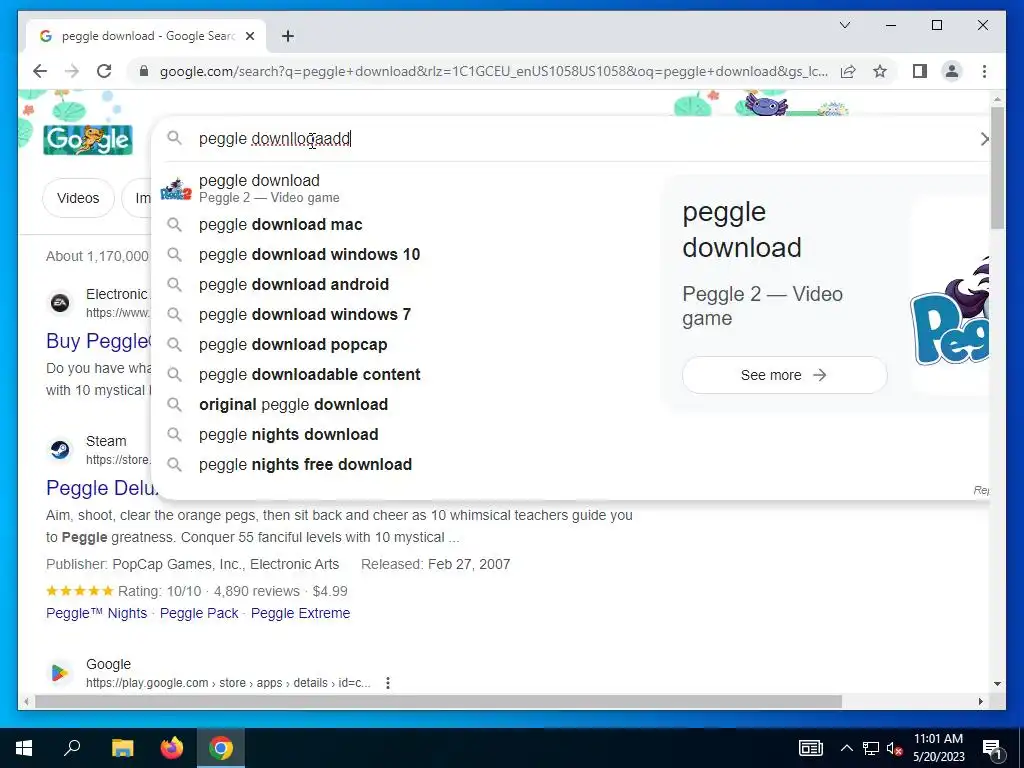
Task: Open the clock showing 11:01 AM
Action: (x=938, y=748)
